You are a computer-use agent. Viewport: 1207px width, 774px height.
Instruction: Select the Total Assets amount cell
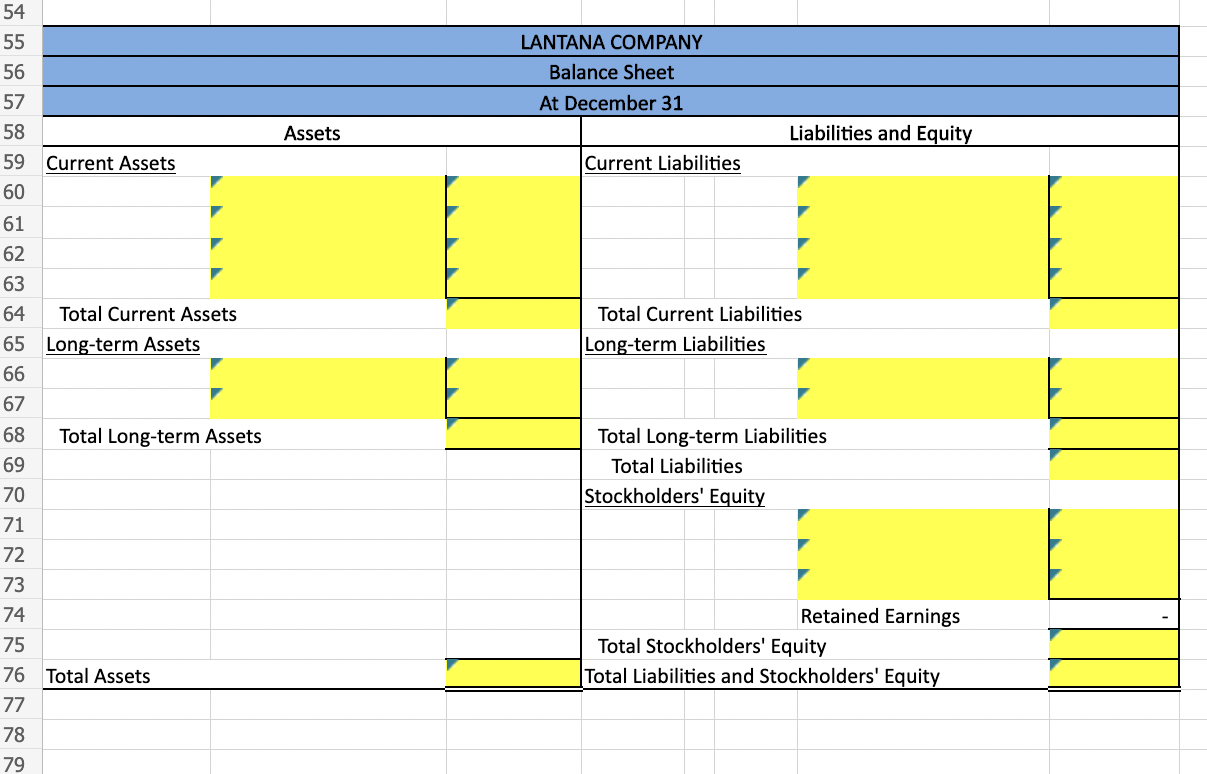pos(512,676)
